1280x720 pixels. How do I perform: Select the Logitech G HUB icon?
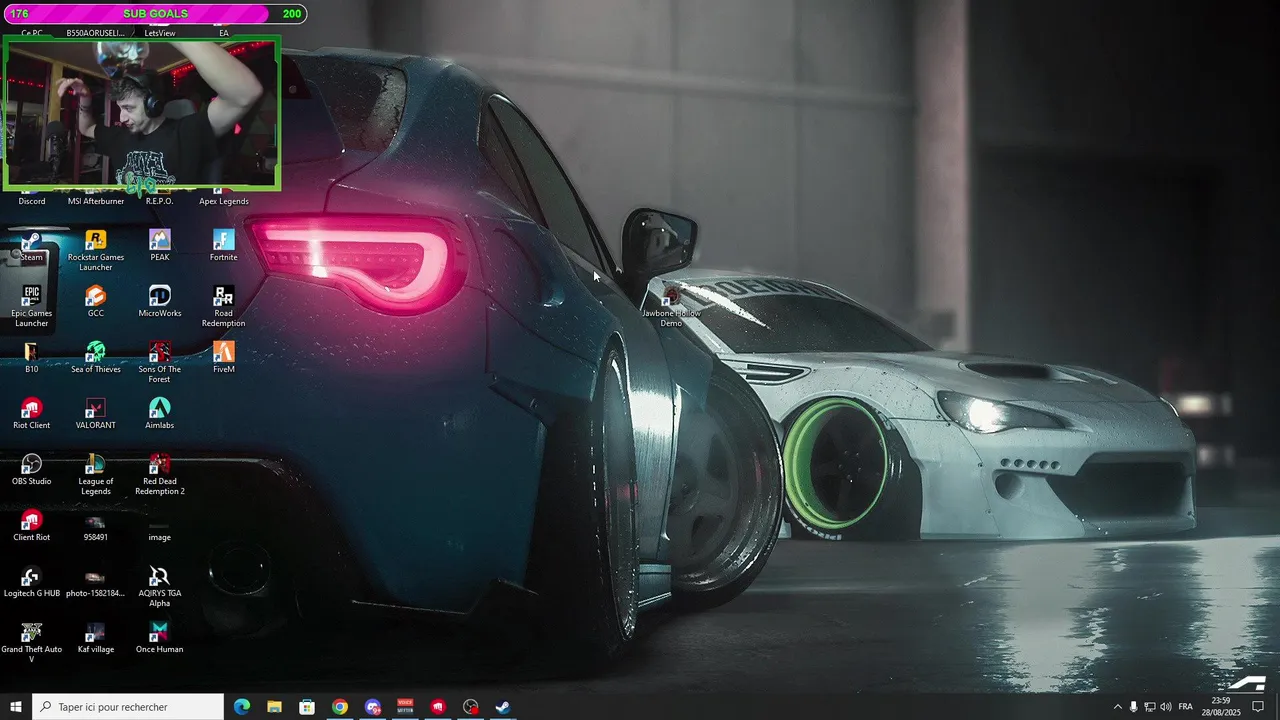pos(32,582)
